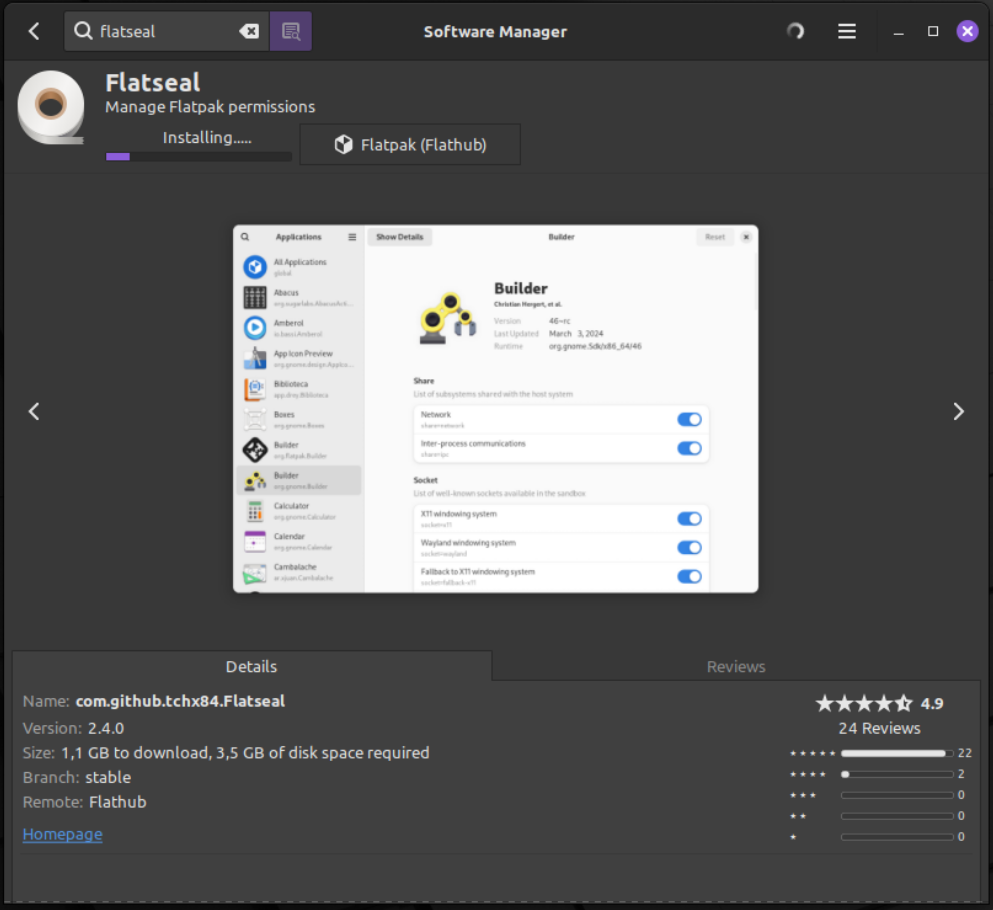The height and width of the screenshot is (910, 993).
Task: Go back using the header back arrow
Action: click(x=34, y=31)
